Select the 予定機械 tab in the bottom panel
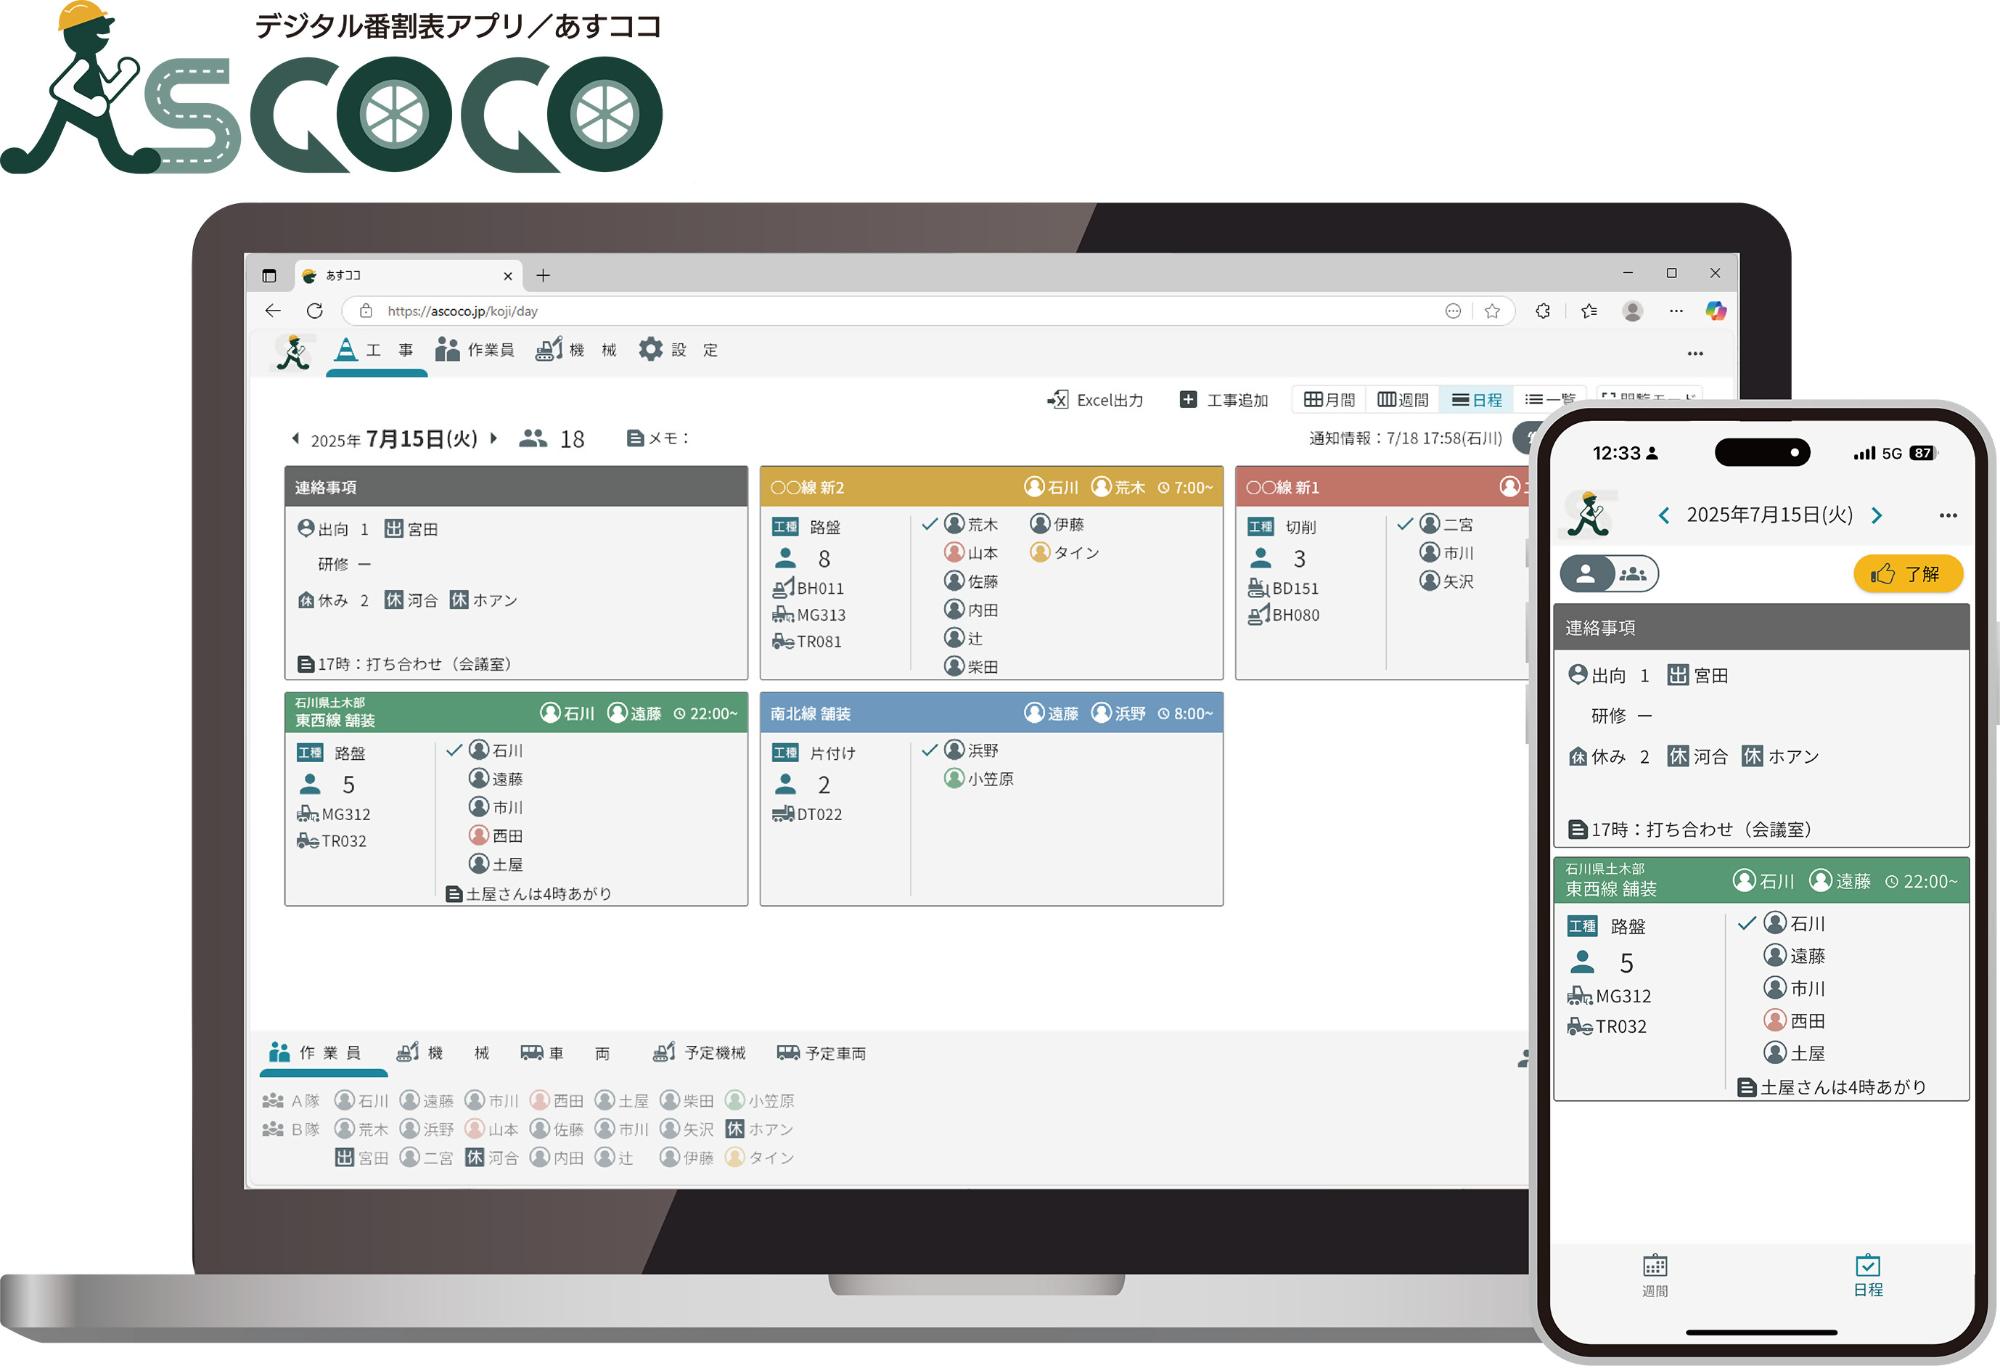 click(x=701, y=1052)
